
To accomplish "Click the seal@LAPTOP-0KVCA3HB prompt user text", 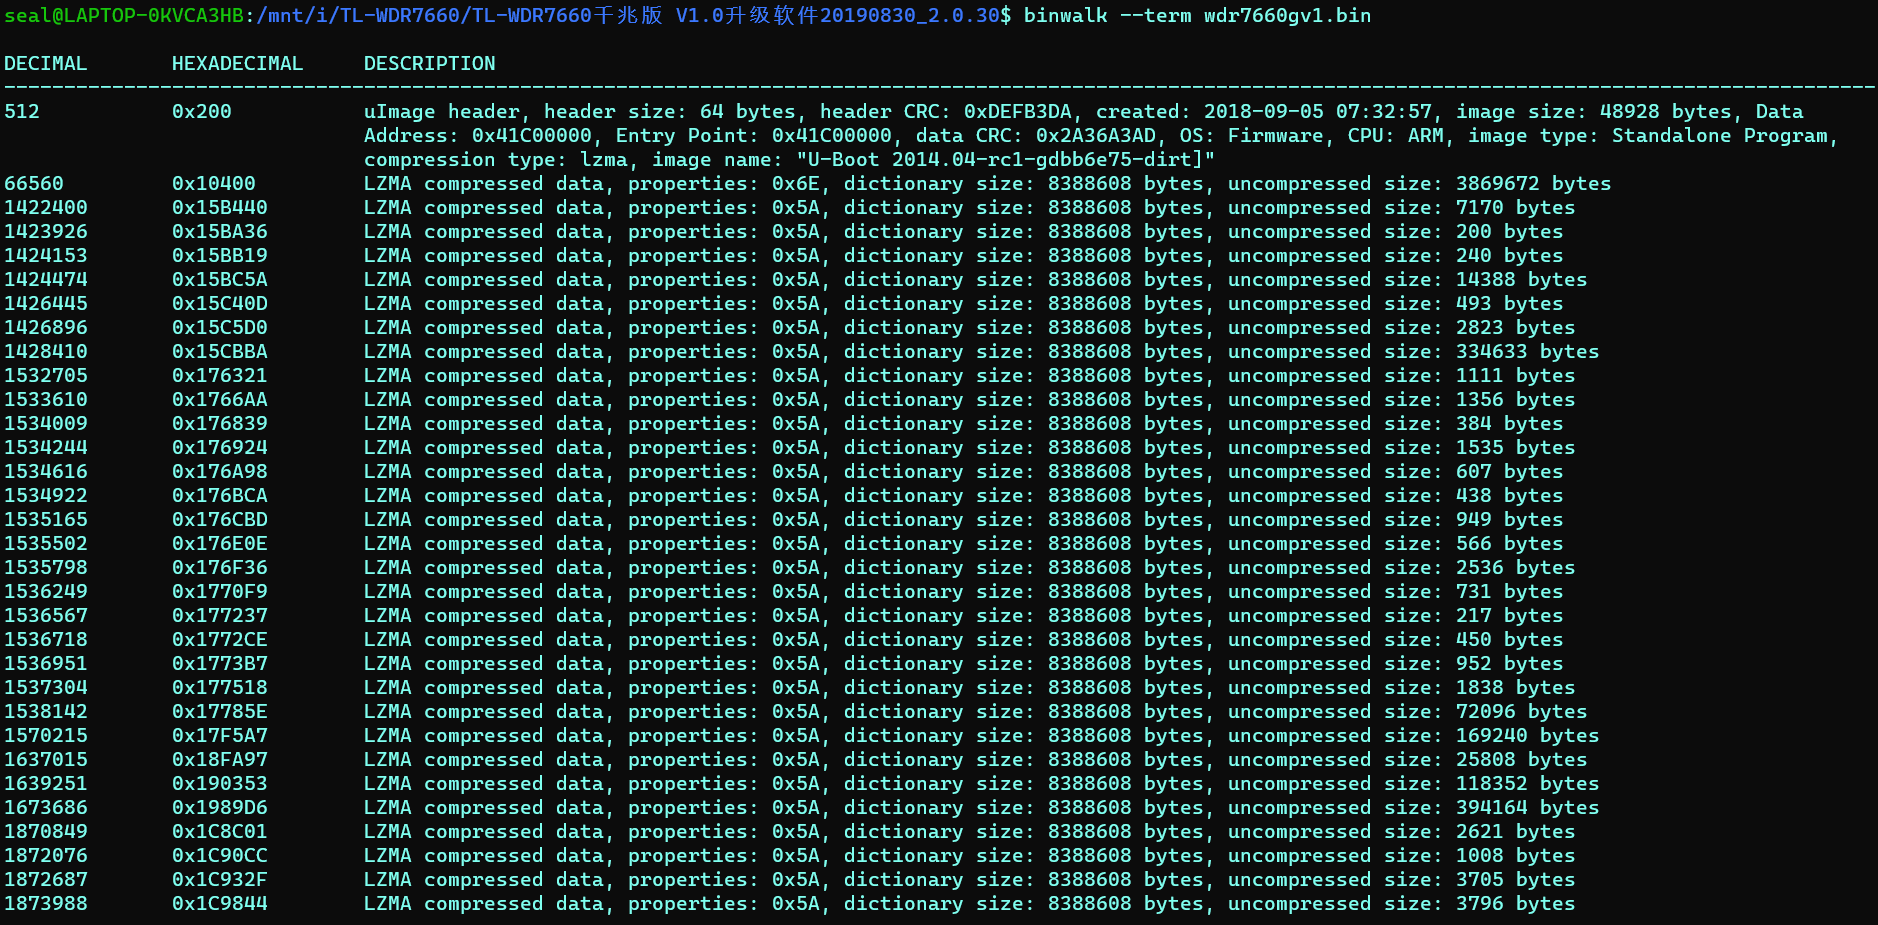I will pos(125,15).
